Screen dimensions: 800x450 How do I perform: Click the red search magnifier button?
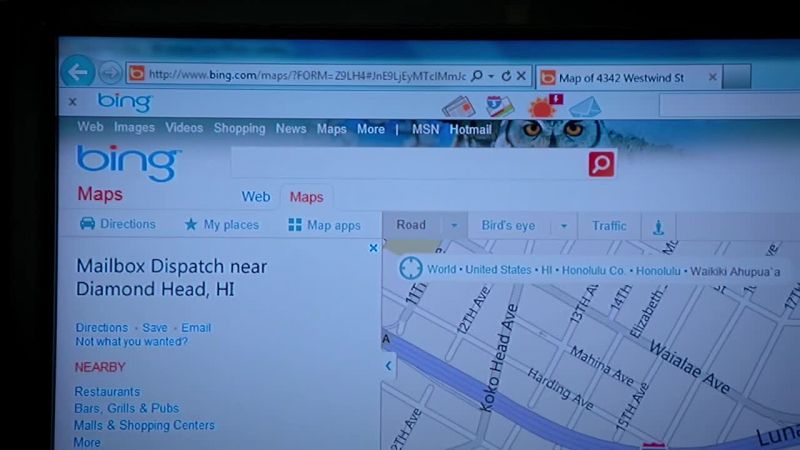[601, 164]
